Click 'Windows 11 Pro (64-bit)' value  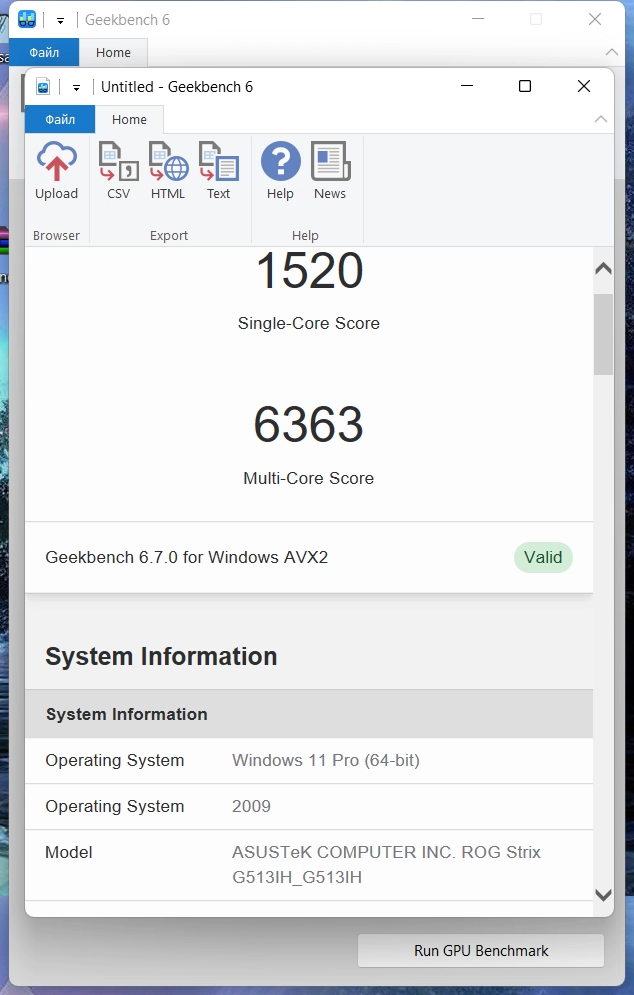point(326,760)
